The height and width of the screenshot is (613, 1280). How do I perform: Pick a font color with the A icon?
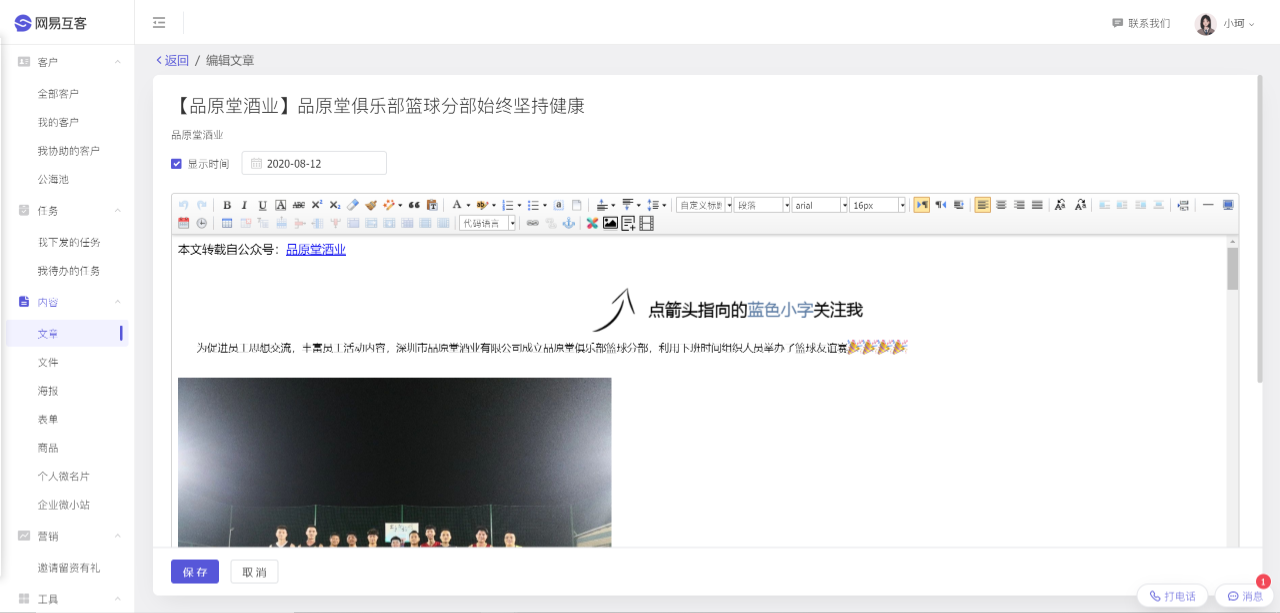coord(458,205)
